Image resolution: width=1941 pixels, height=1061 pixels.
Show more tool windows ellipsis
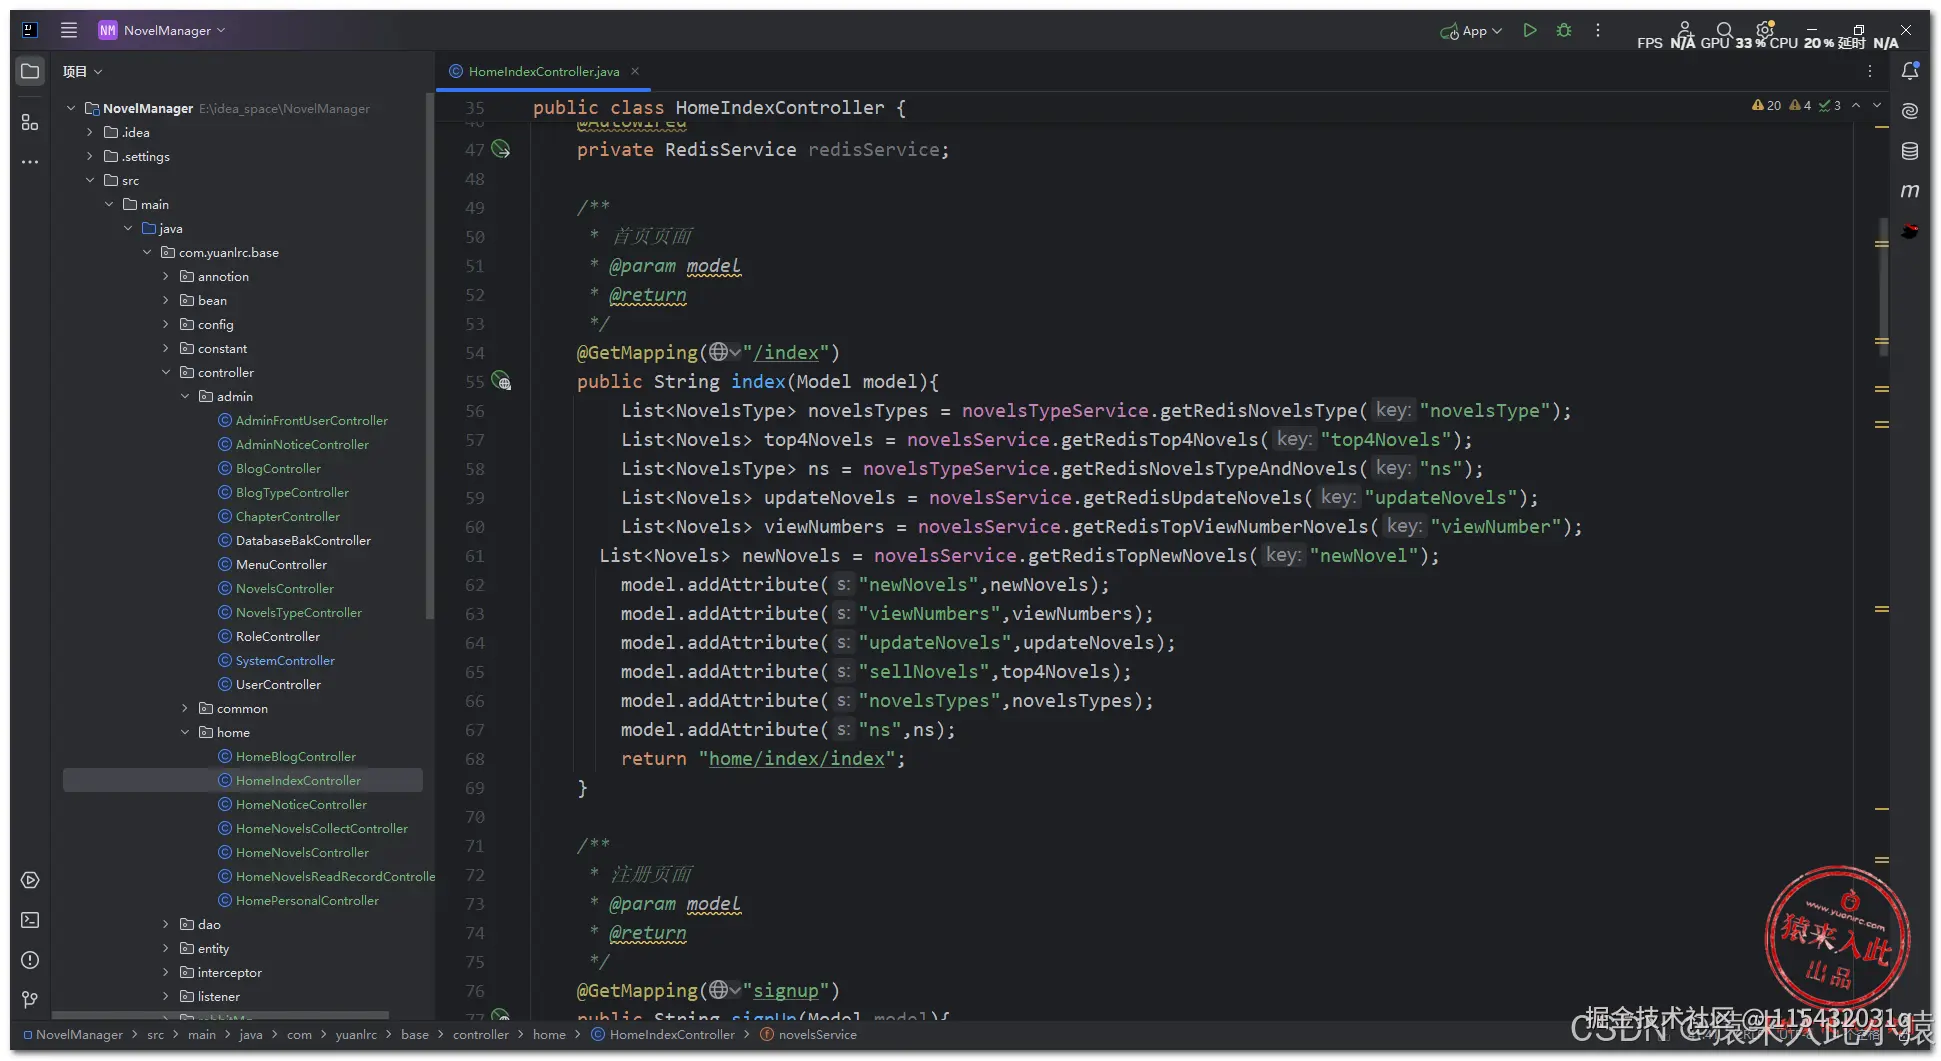pyautogui.click(x=30, y=161)
